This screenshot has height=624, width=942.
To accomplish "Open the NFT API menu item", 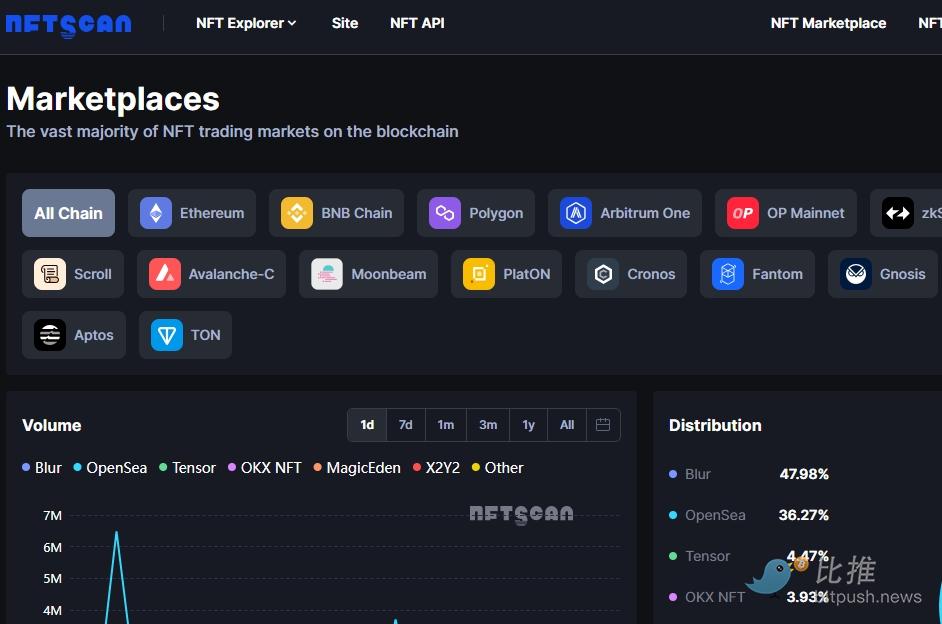I will (x=418, y=23).
